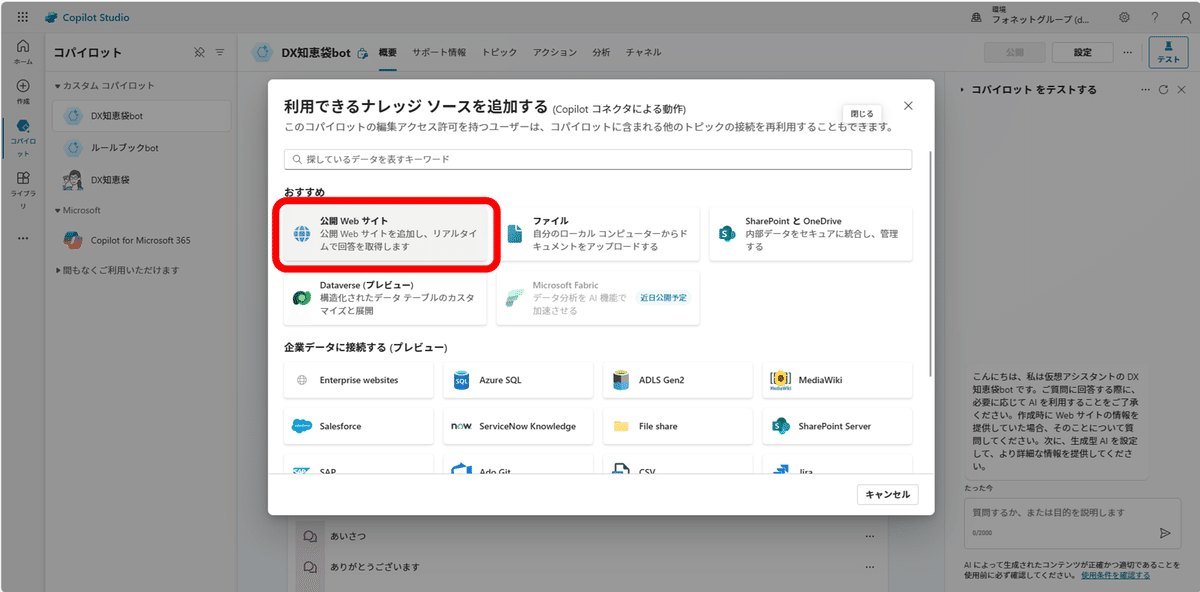
Task: Click the Cancel button in dialog
Action: [887, 494]
